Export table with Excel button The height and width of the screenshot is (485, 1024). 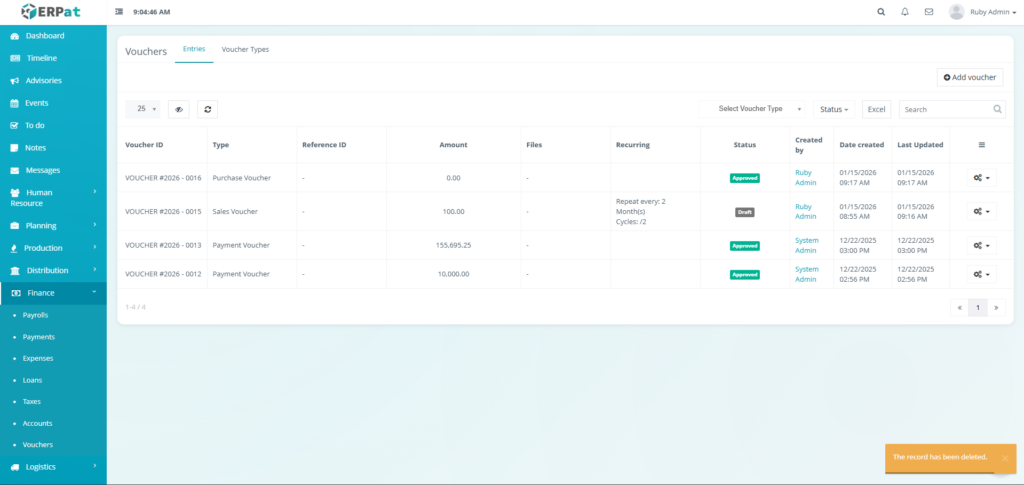tap(876, 110)
